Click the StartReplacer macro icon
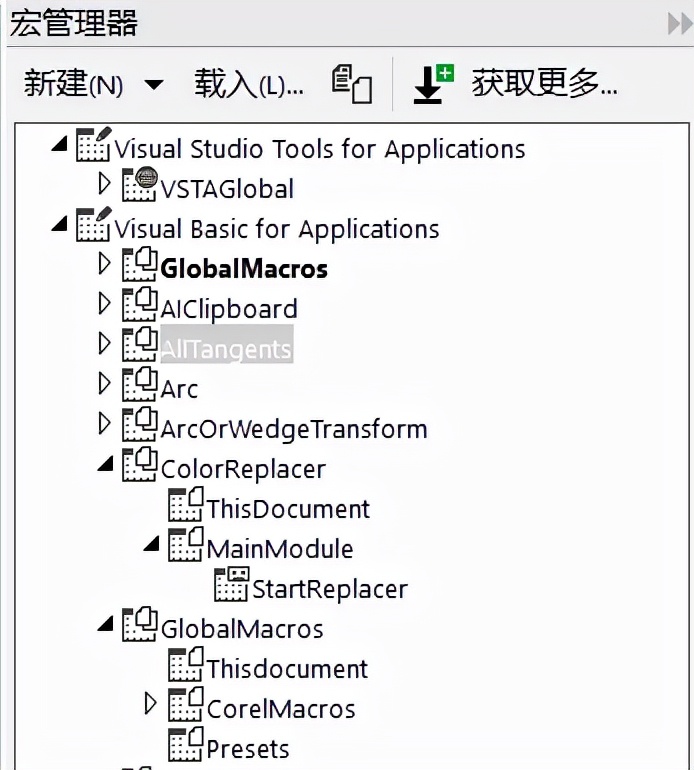 [x=231, y=584]
